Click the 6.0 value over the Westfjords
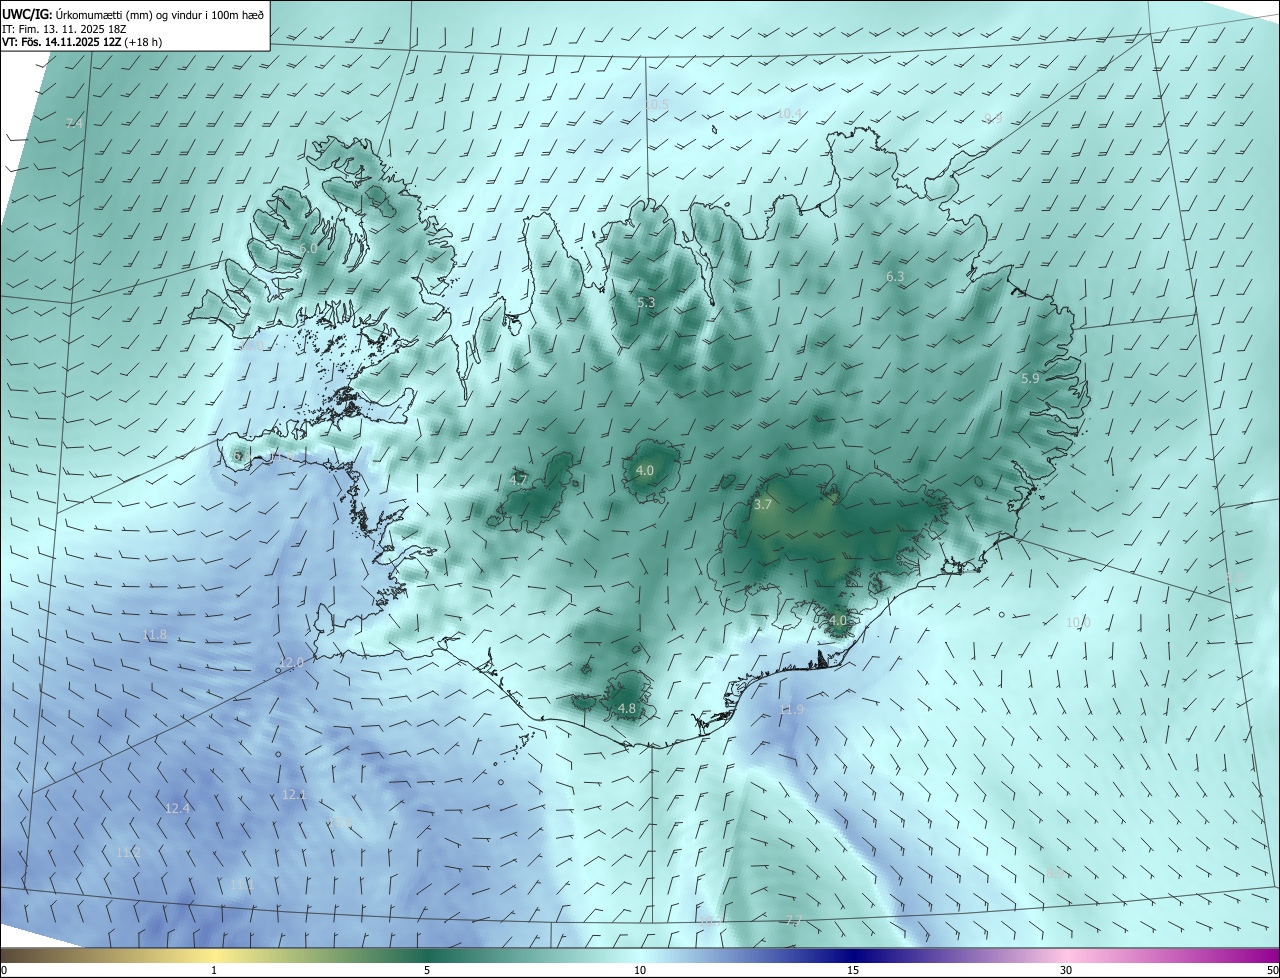The height and width of the screenshot is (978, 1280). click(308, 248)
